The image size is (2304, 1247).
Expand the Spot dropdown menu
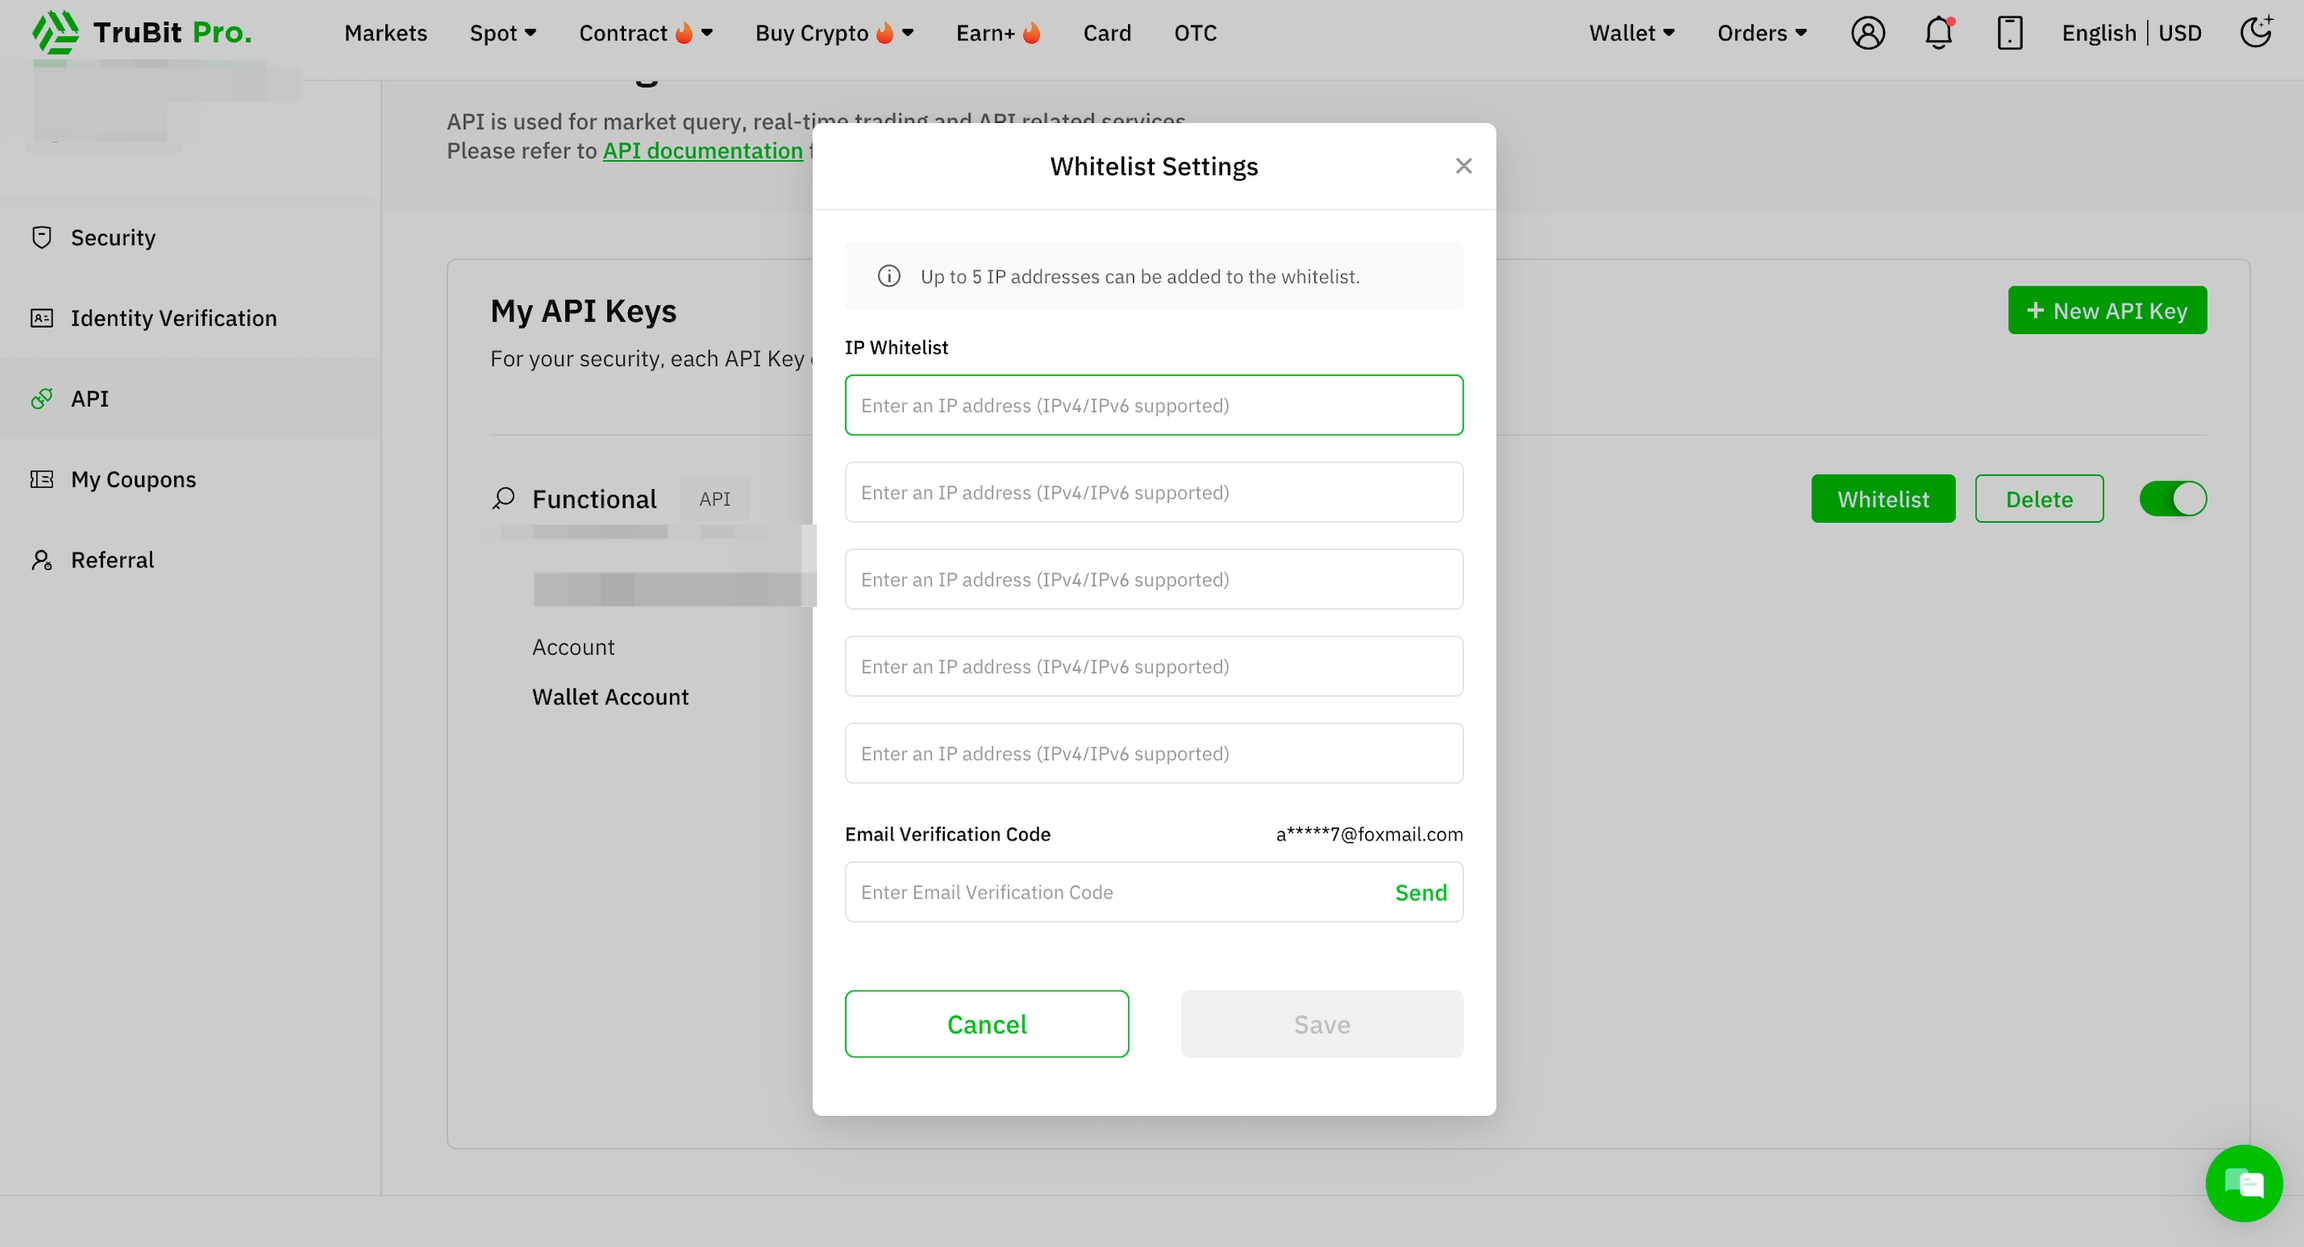pyautogui.click(x=503, y=33)
